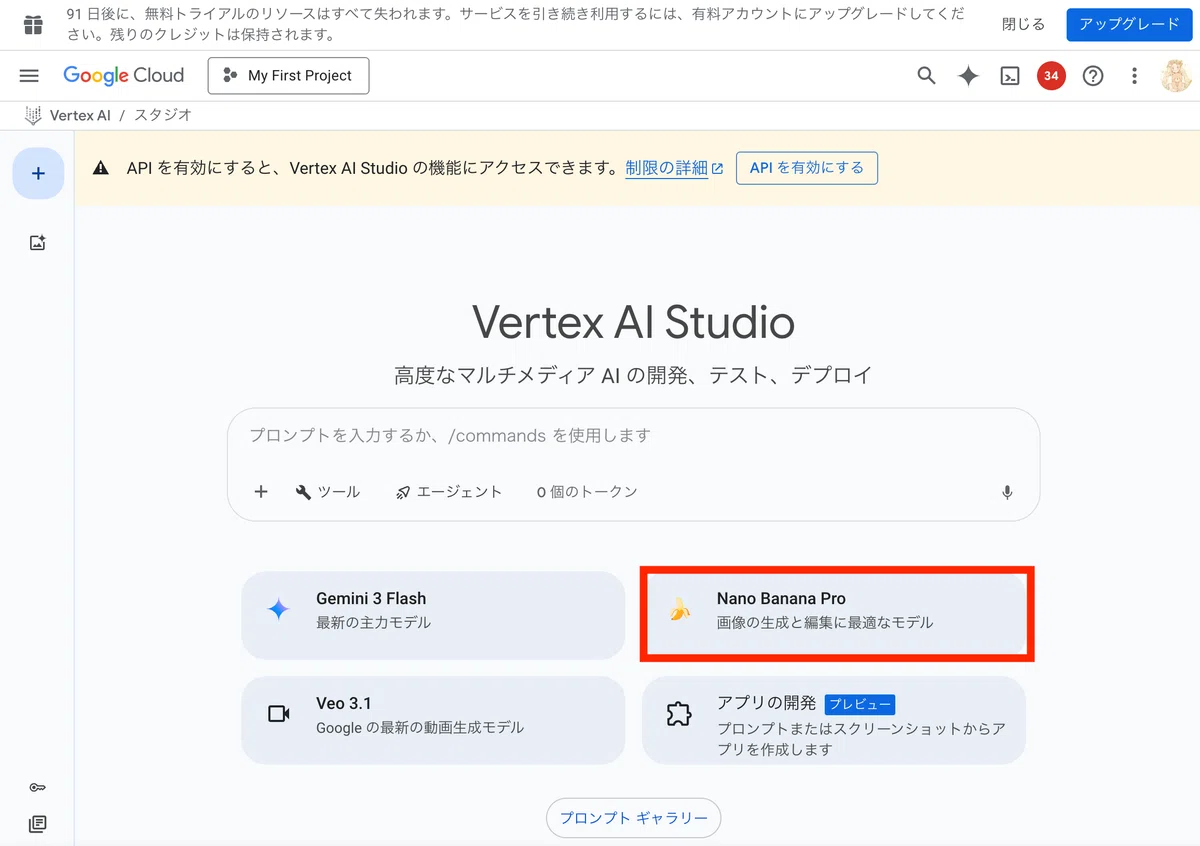Click the video camera icon on Veo 3.1 card

tap(279, 714)
